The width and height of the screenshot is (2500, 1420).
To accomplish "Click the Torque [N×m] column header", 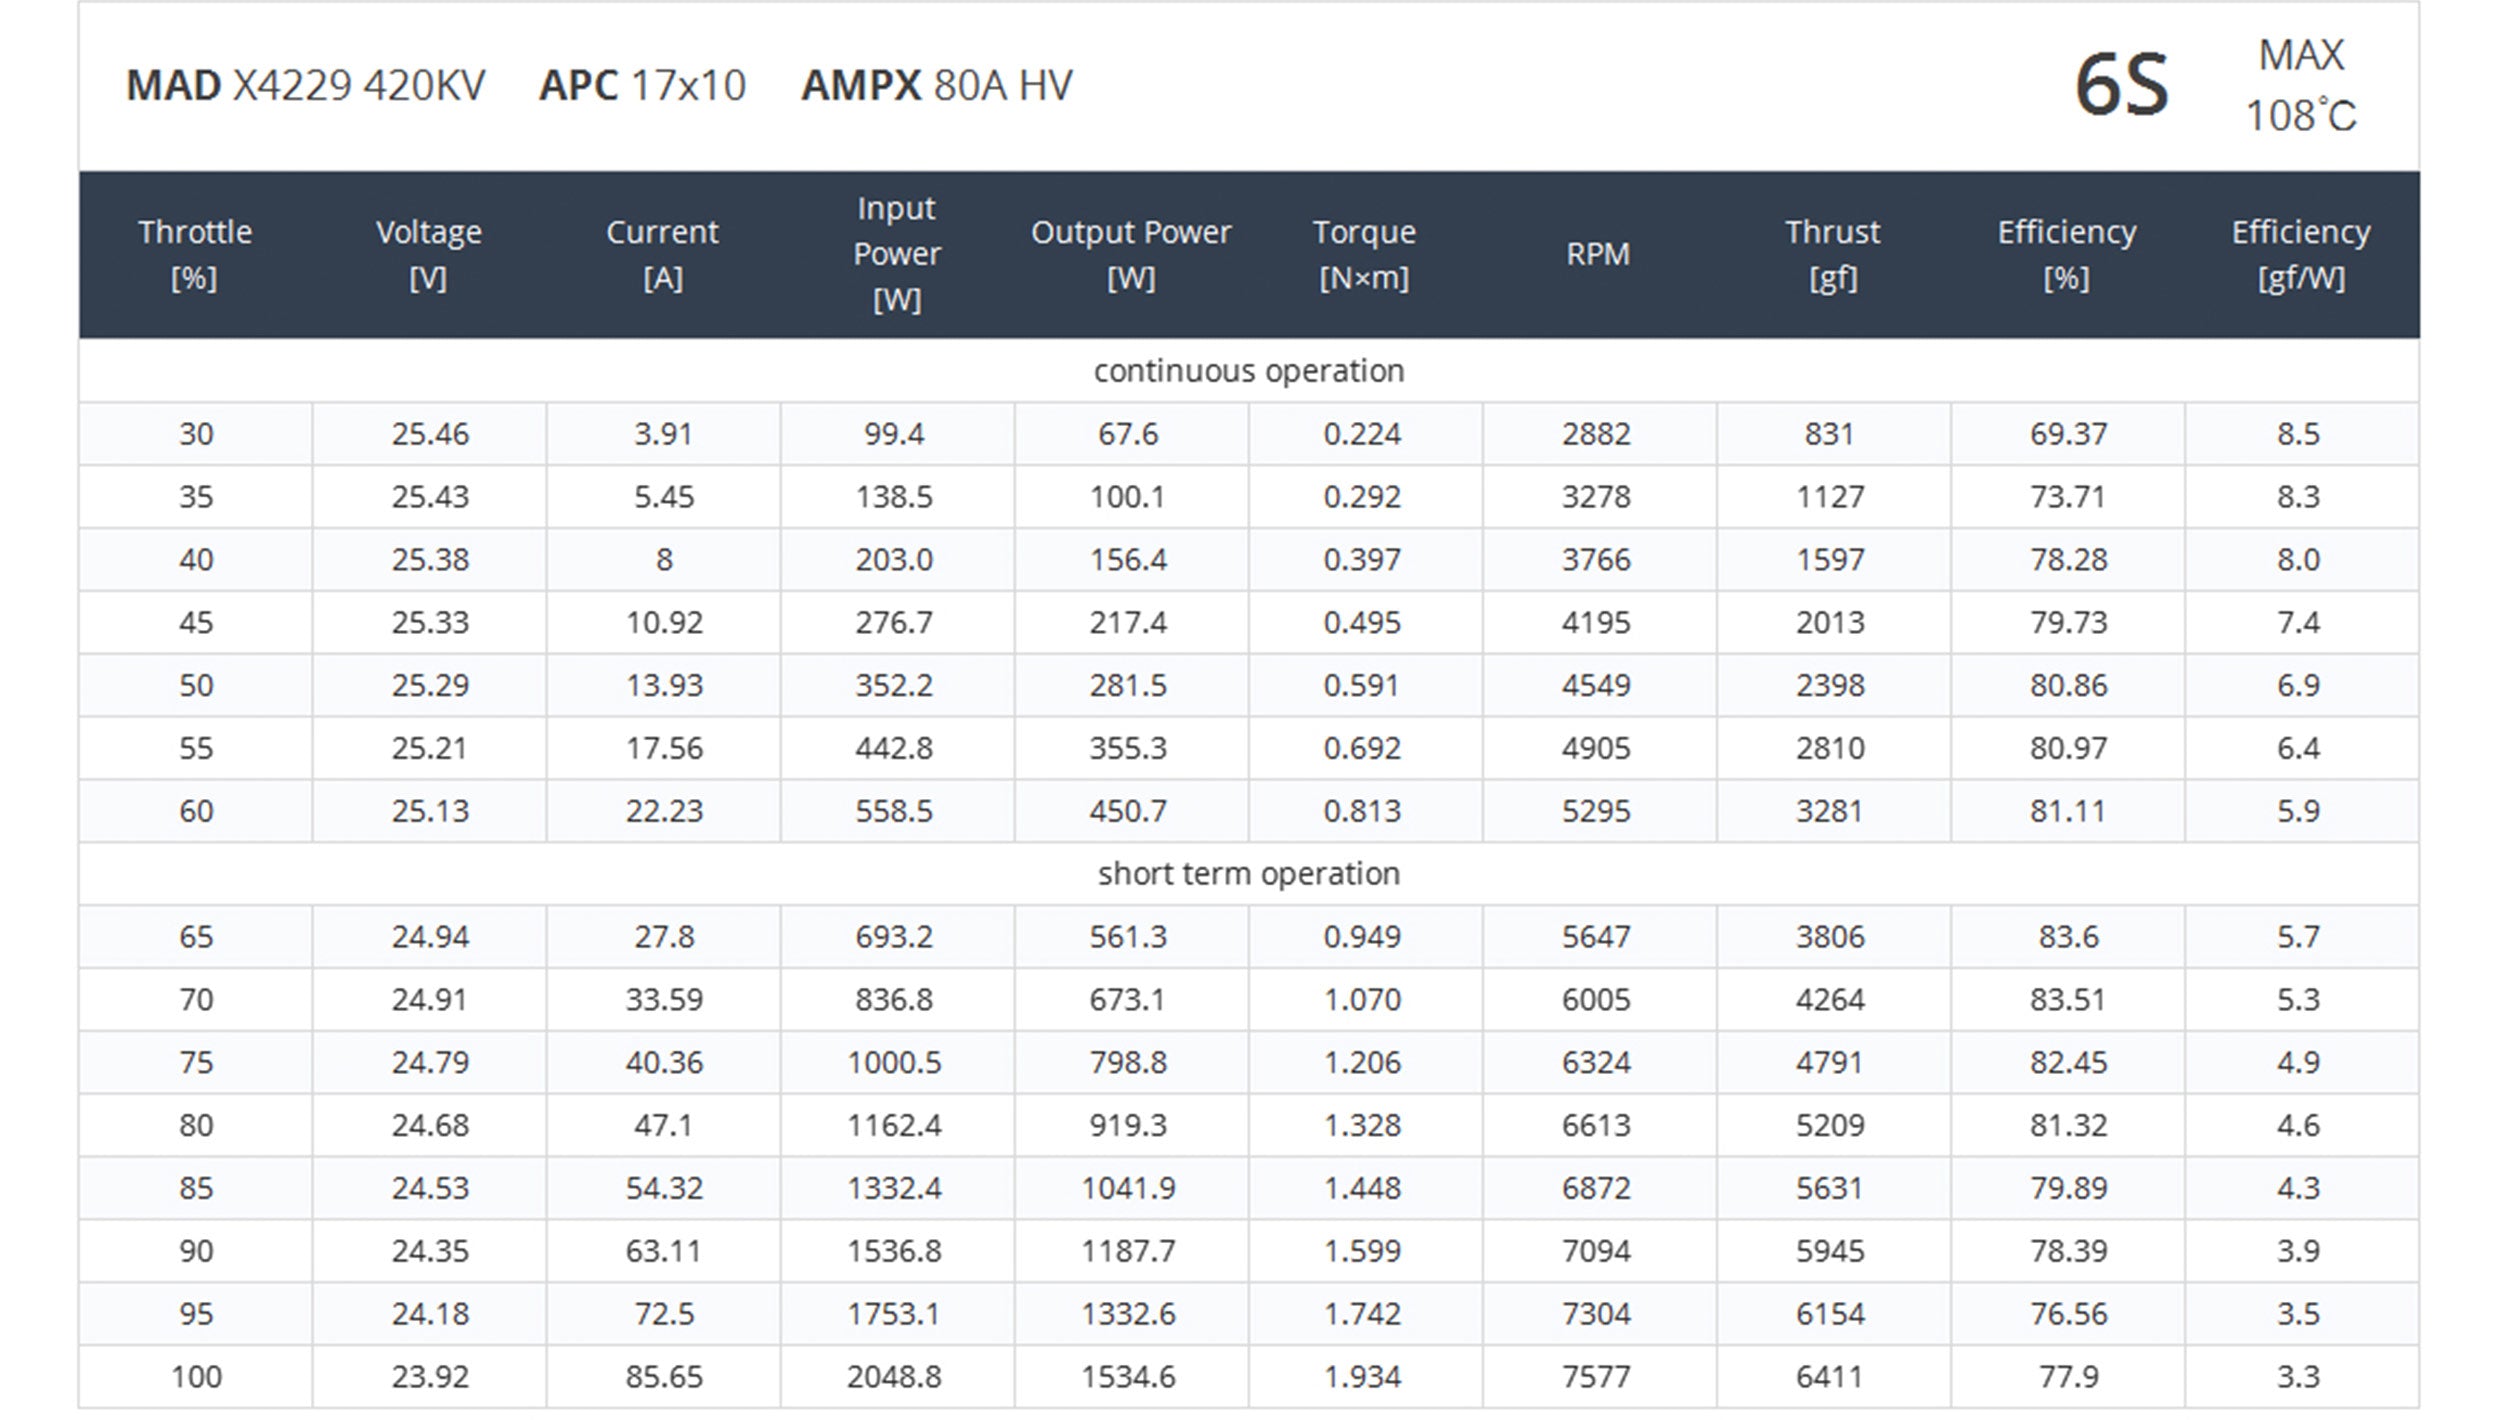I will (1364, 254).
